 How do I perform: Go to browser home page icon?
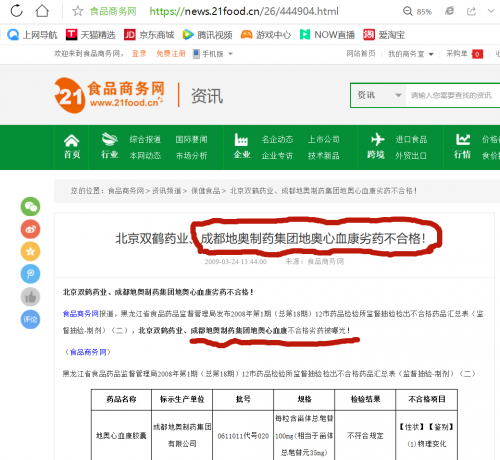coord(42,11)
